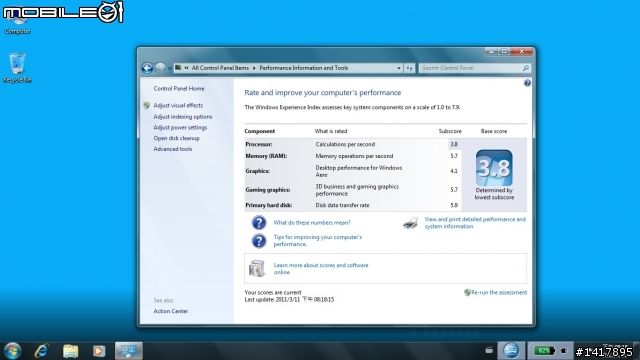
Task: Select the Gaming graphics row label
Action: tap(268, 190)
